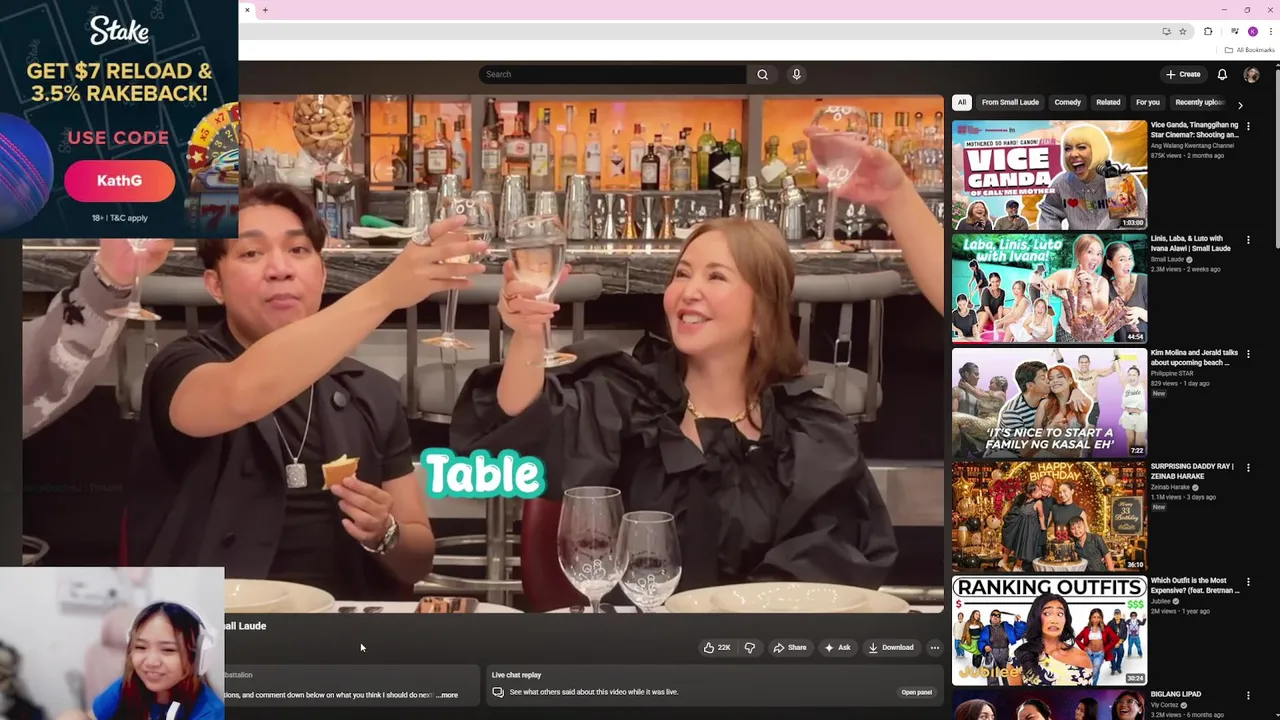Click the Zeinab Harake channel name
This screenshot has height=720, width=1280.
click(x=1170, y=487)
